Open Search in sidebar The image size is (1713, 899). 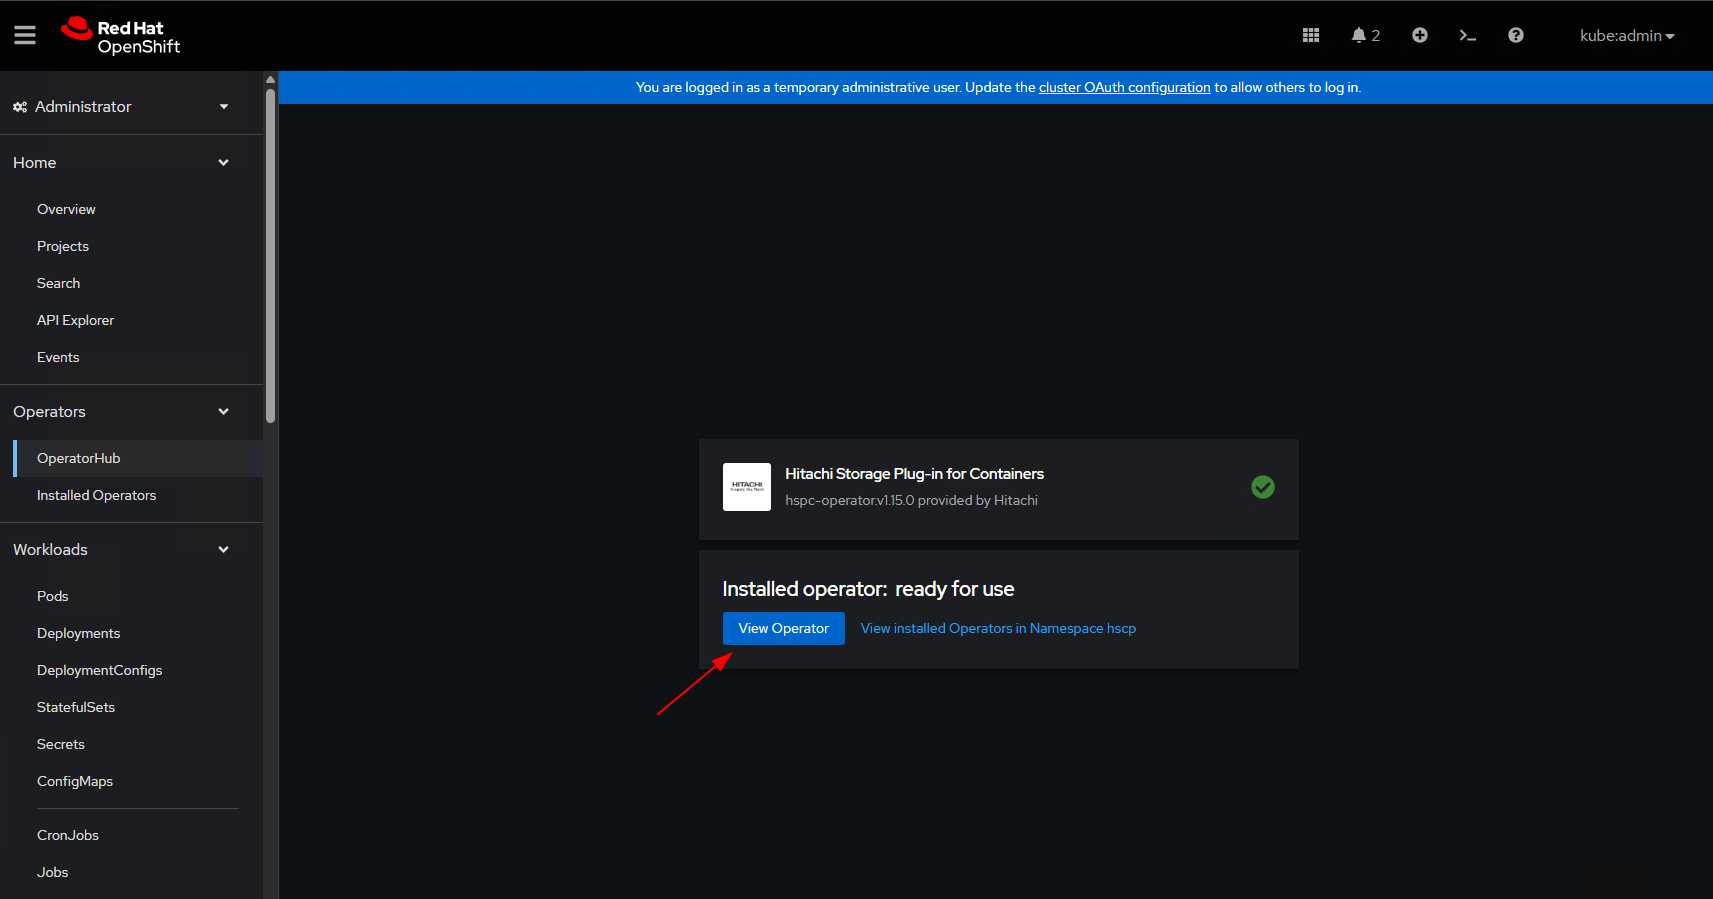point(58,283)
